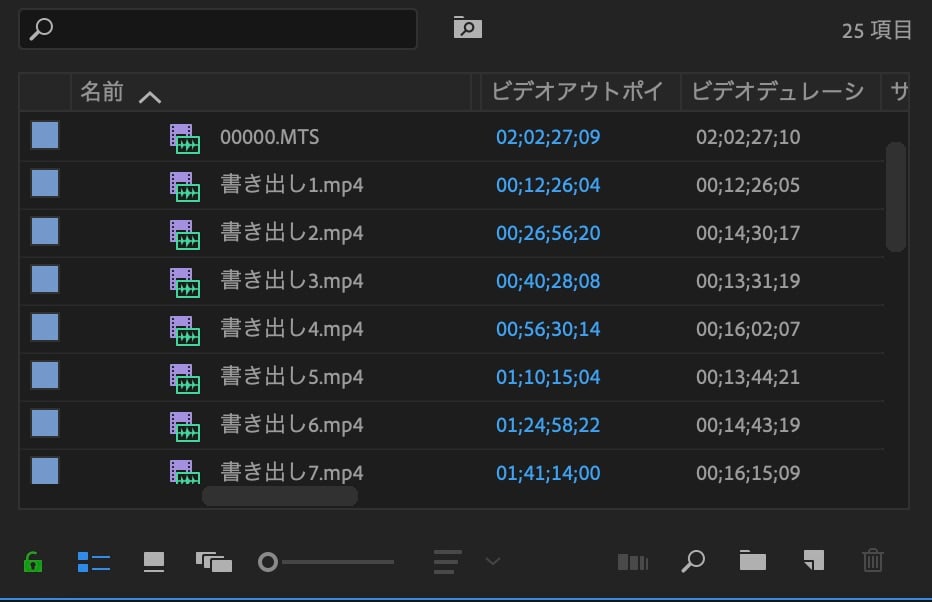Click the trash Clear icon
The image size is (932, 602).
click(873, 561)
